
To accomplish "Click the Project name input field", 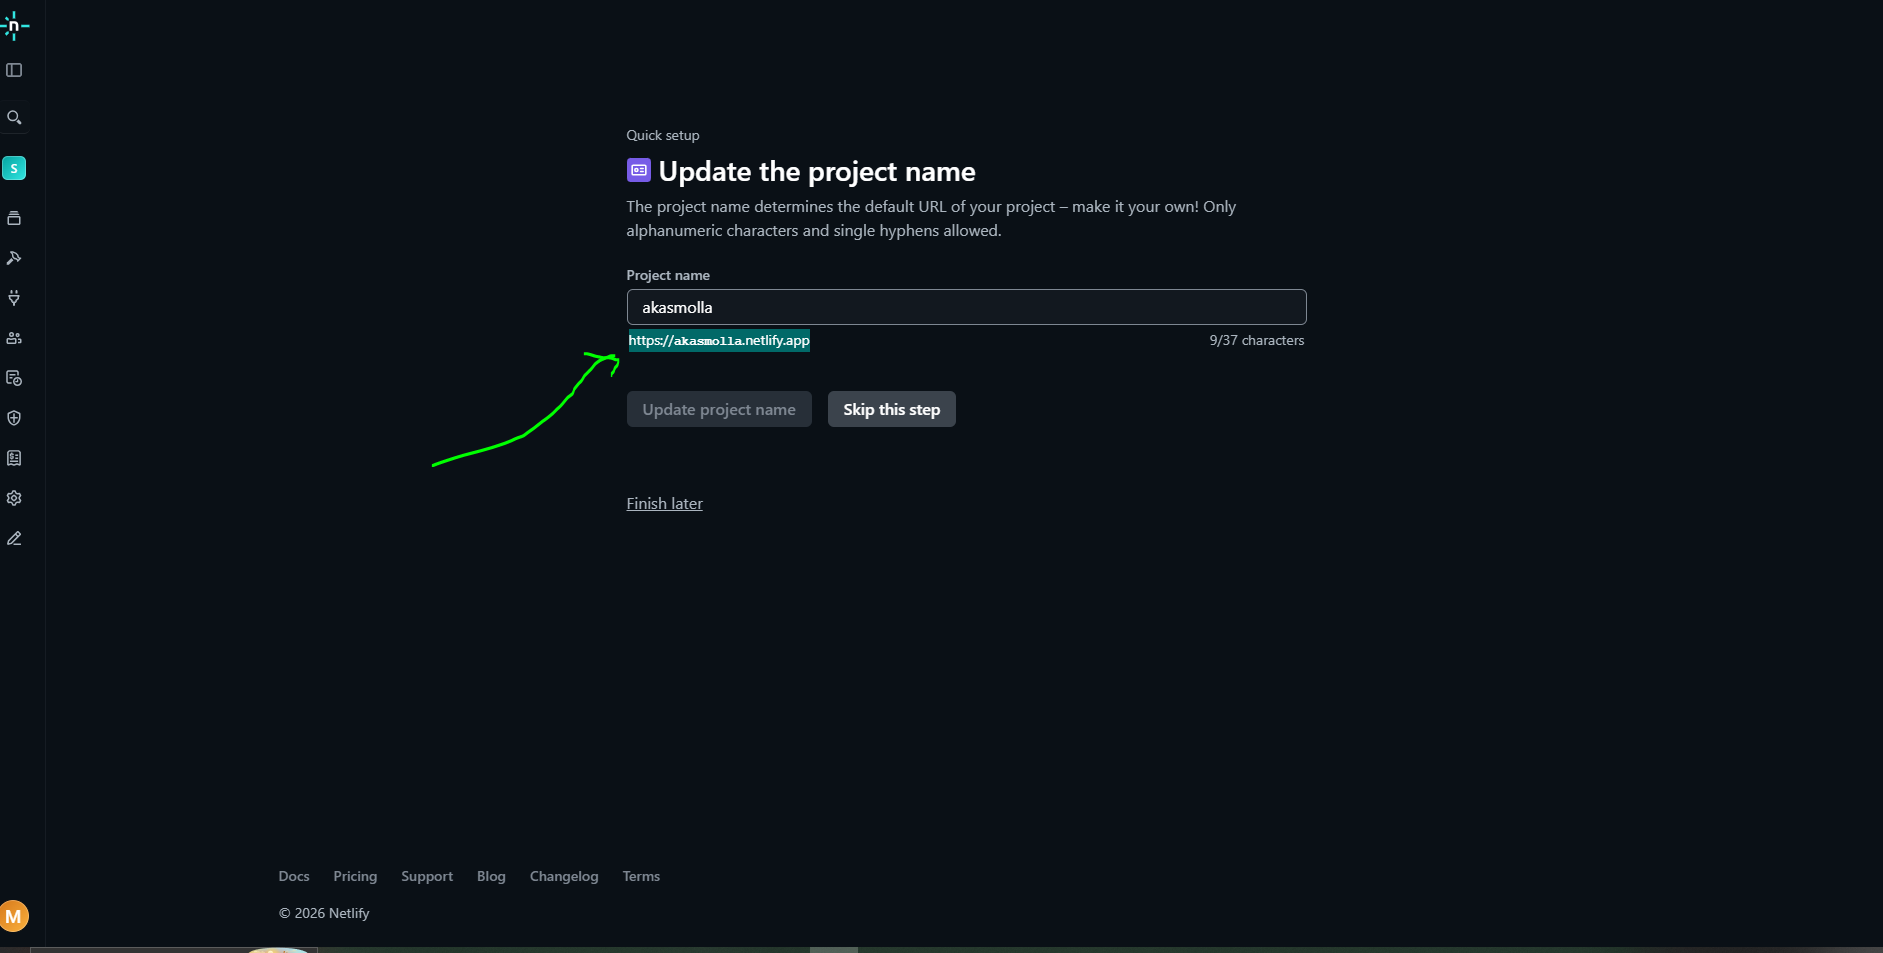I will (x=966, y=307).
